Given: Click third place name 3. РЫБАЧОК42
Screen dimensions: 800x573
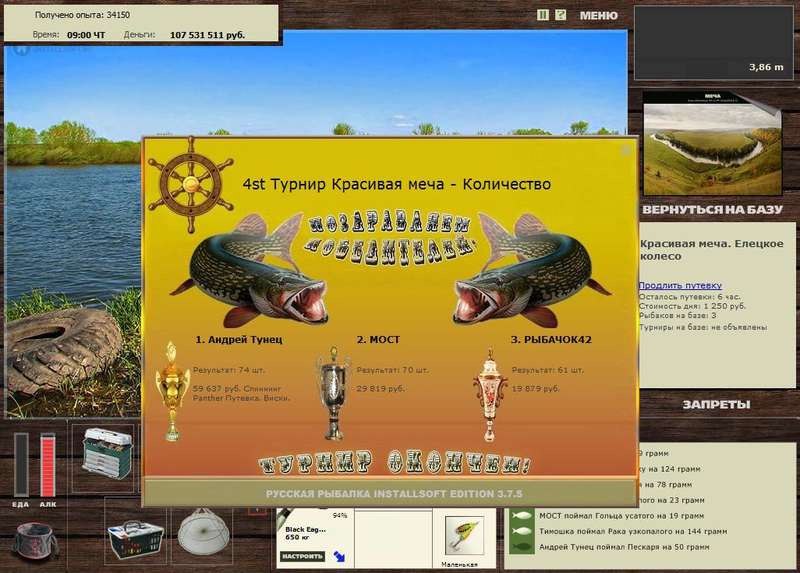Looking at the screenshot, I should 551,339.
